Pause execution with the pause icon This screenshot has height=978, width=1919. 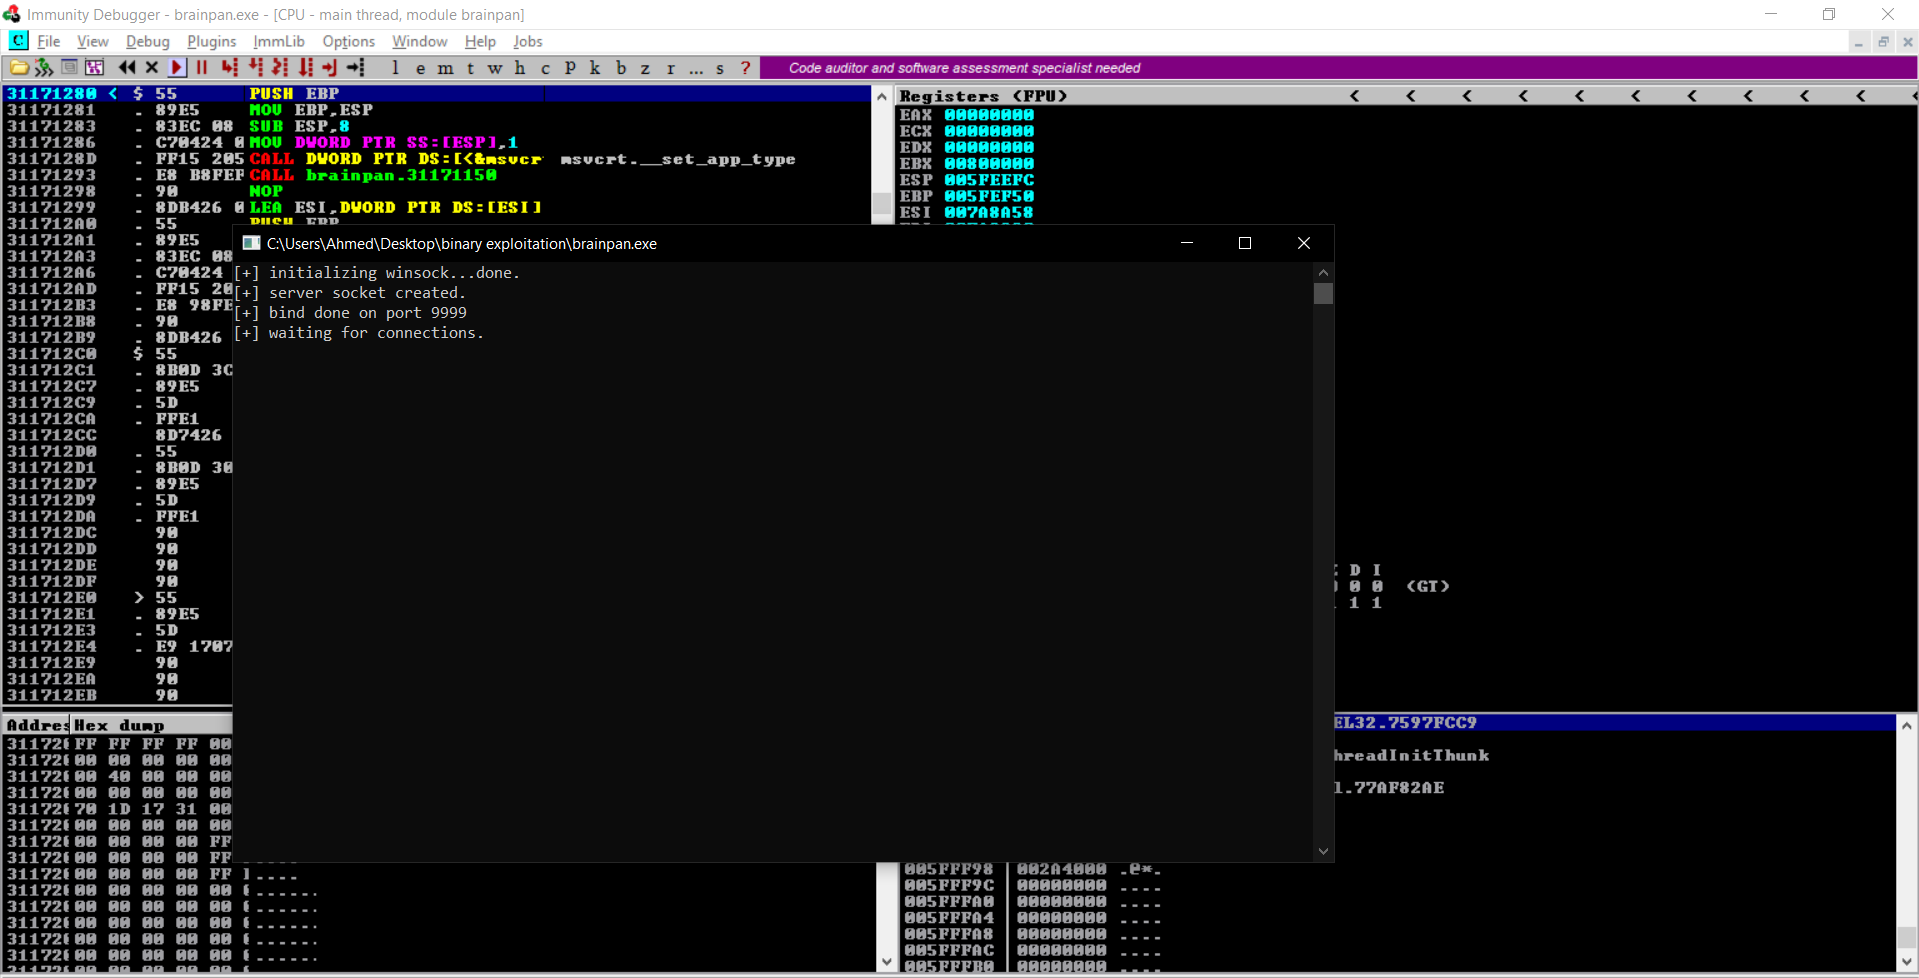(202, 68)
